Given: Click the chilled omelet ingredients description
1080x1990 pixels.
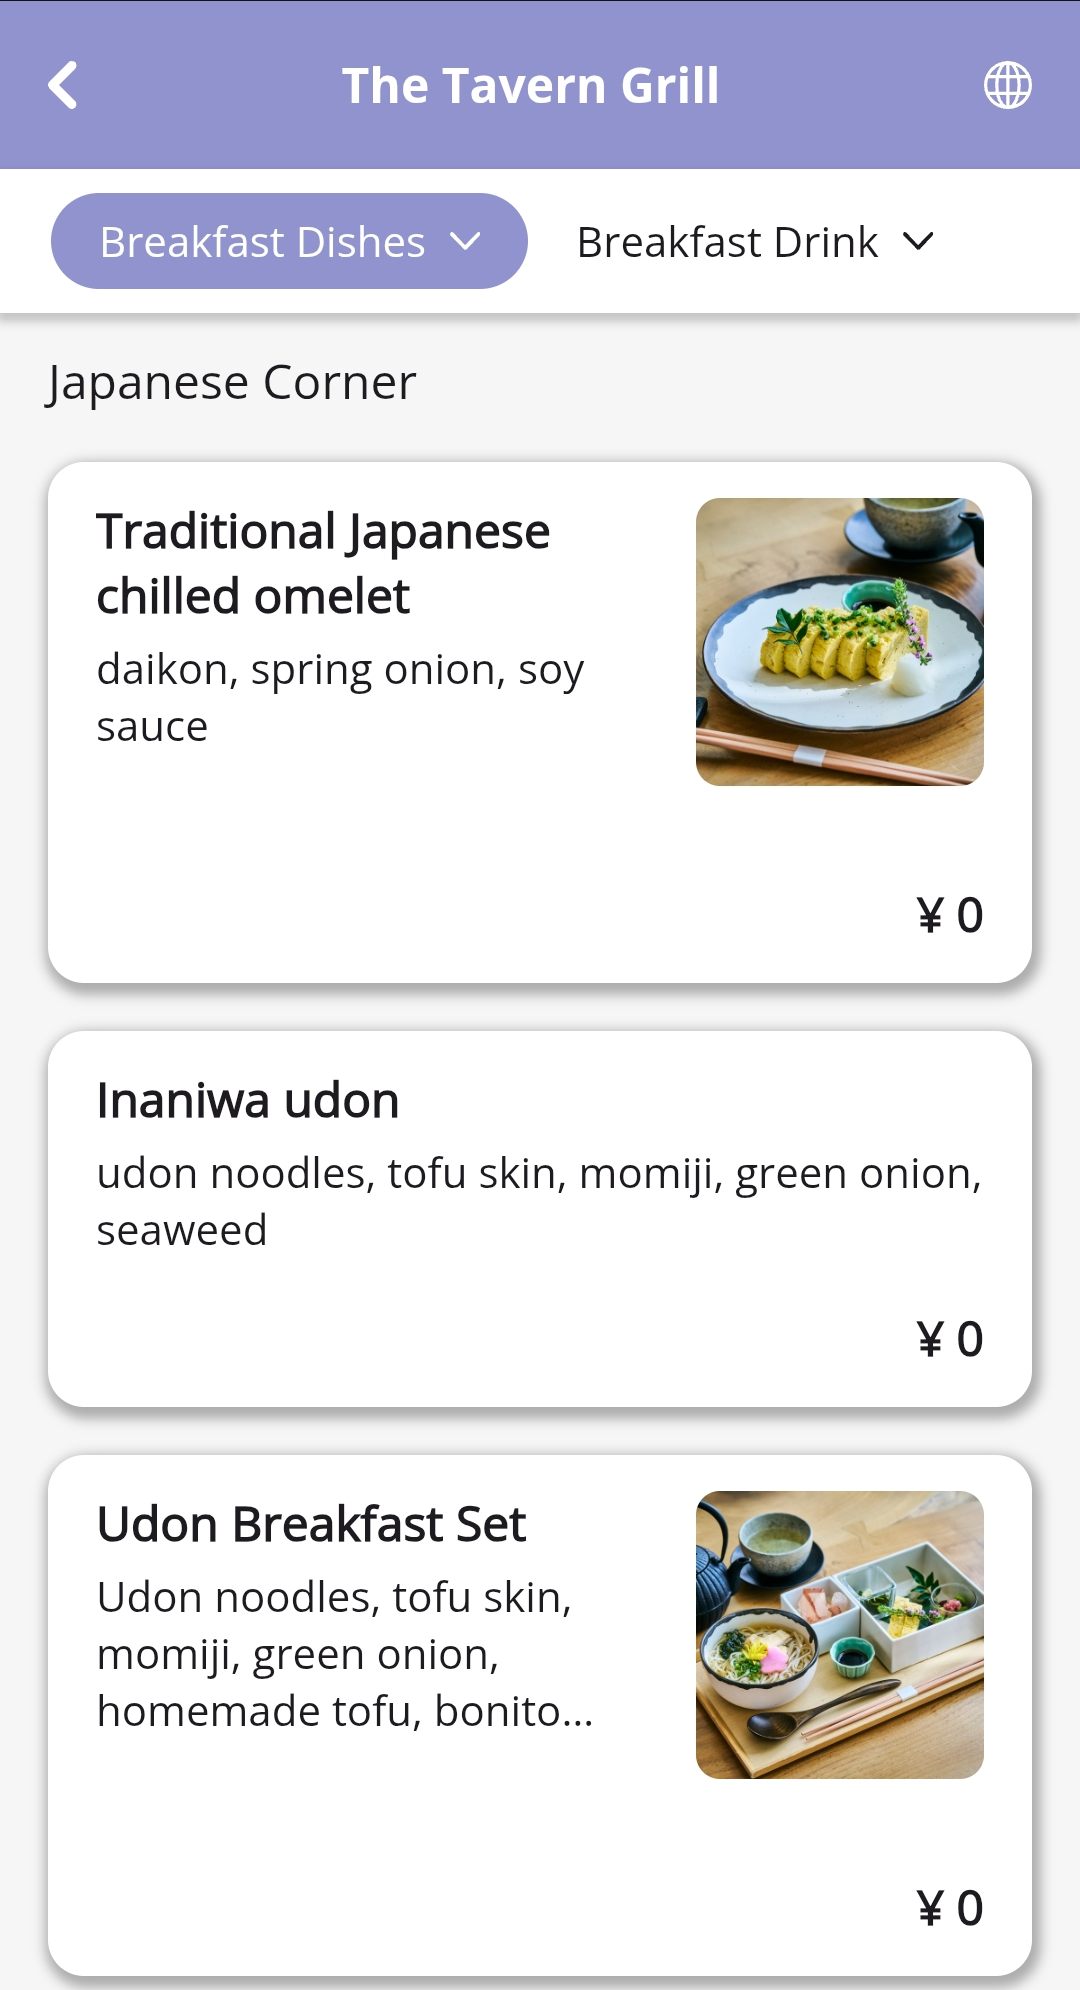Looking at the screenshot, I should click(x=340, y=697).
